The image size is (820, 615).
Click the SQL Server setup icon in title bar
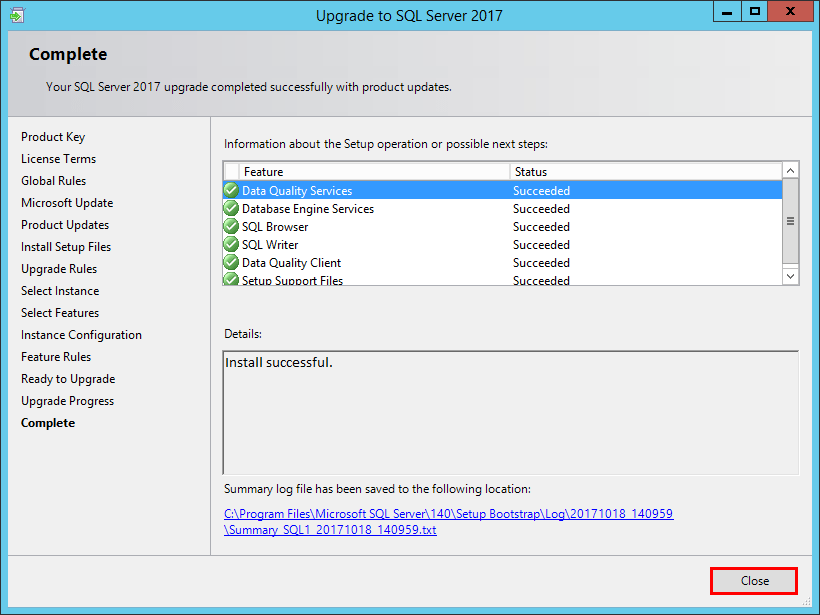[17, 15]
